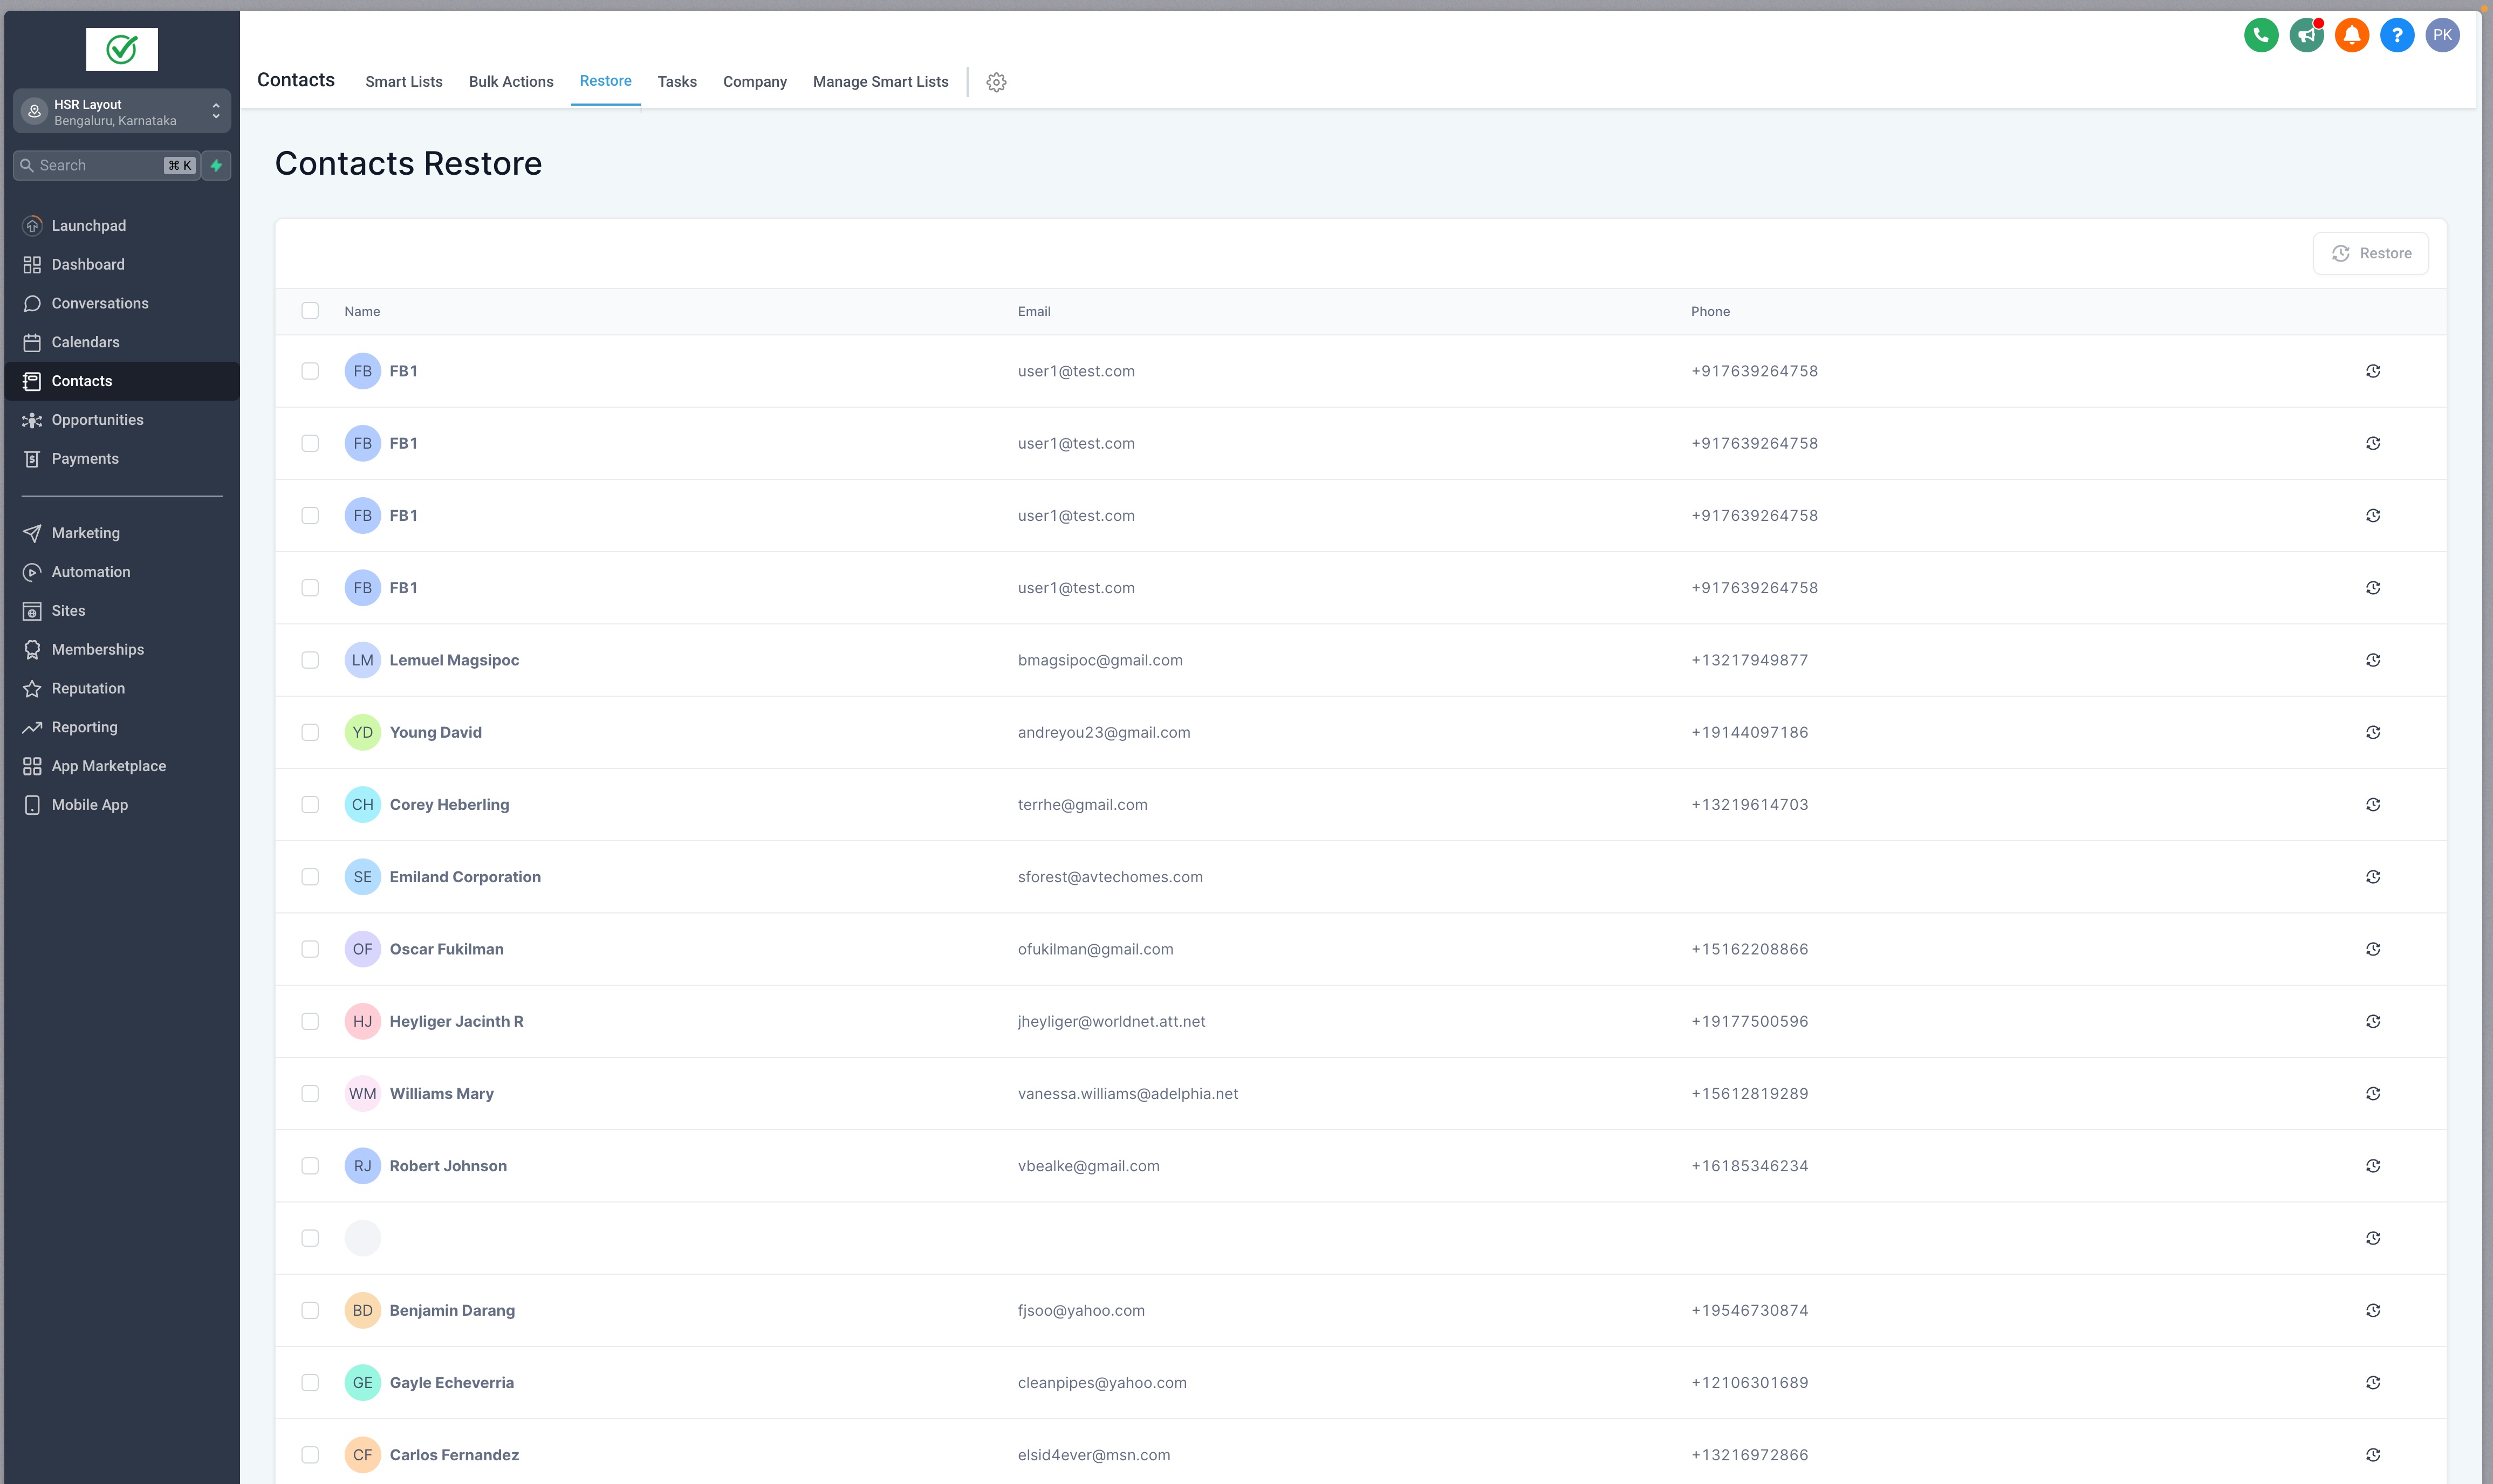2493x1484 pixels.
Task: Click the blue help question mark icon
Action: 2396,35
